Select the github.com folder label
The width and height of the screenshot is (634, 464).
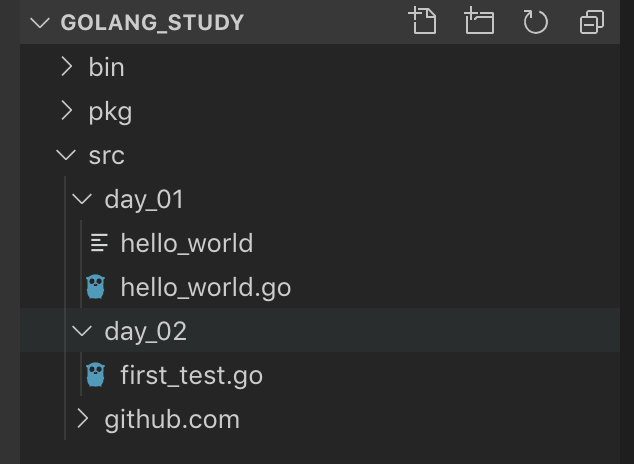tap(172, 420)
